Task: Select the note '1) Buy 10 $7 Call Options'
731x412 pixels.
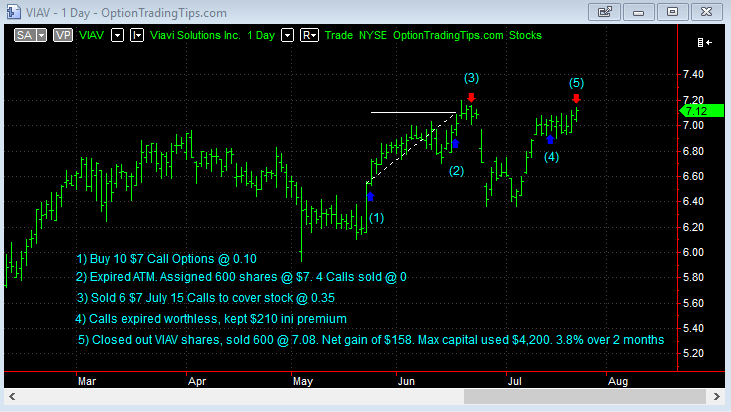Action: coord(166,259)
